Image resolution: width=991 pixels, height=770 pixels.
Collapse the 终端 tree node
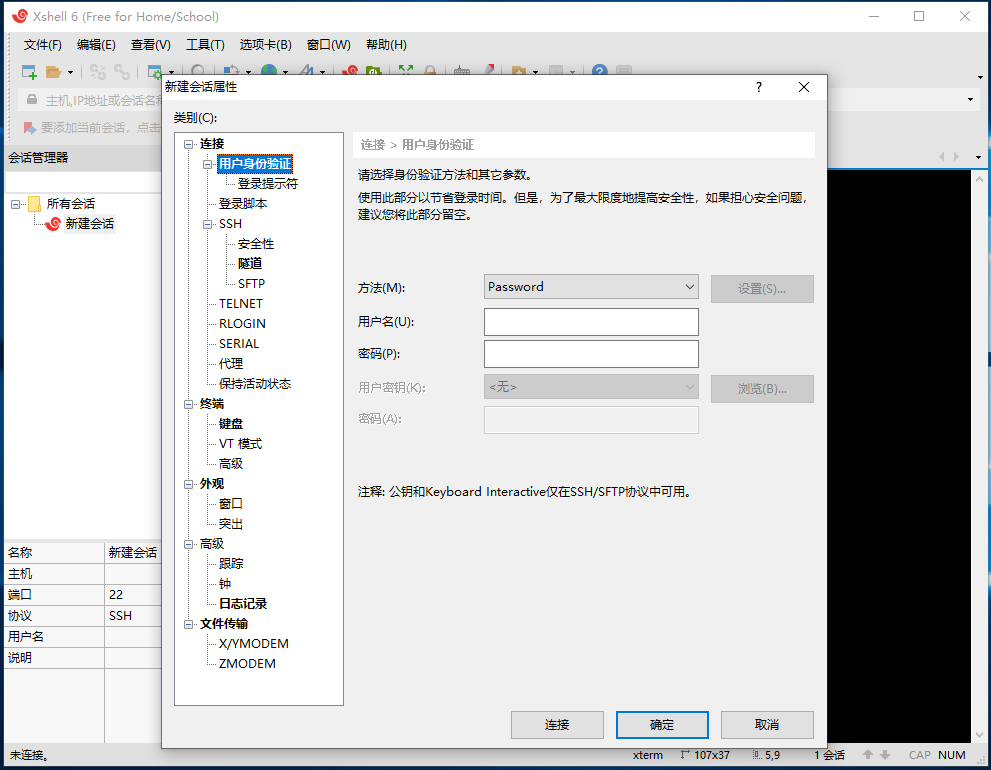tap(188, 405)
